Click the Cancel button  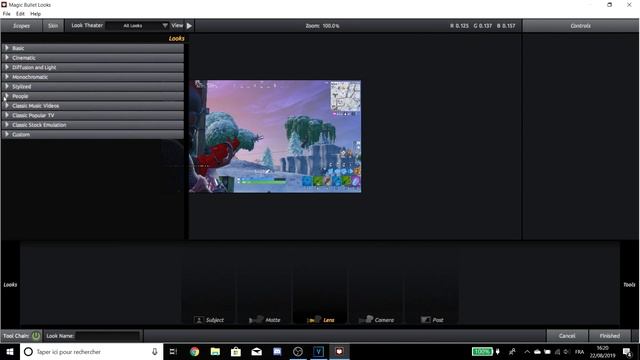click(567, 336)
